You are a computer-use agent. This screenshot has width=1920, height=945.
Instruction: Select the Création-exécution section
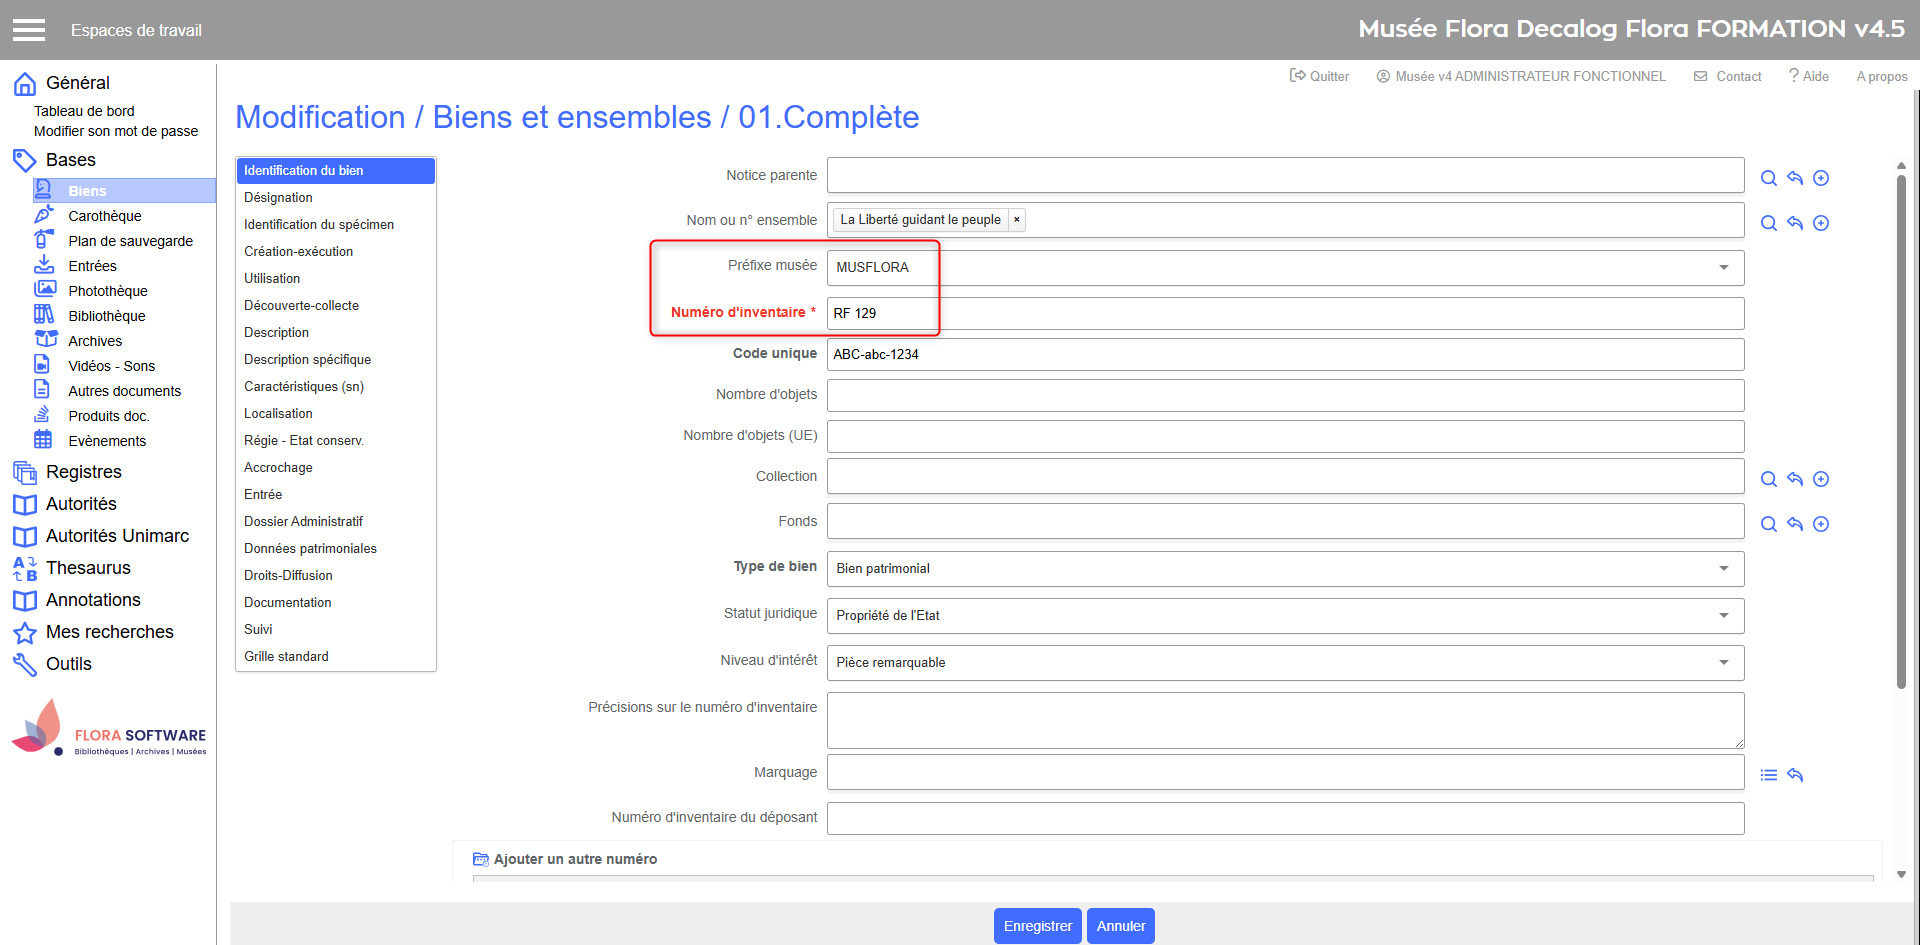click(x=298, y=251)
